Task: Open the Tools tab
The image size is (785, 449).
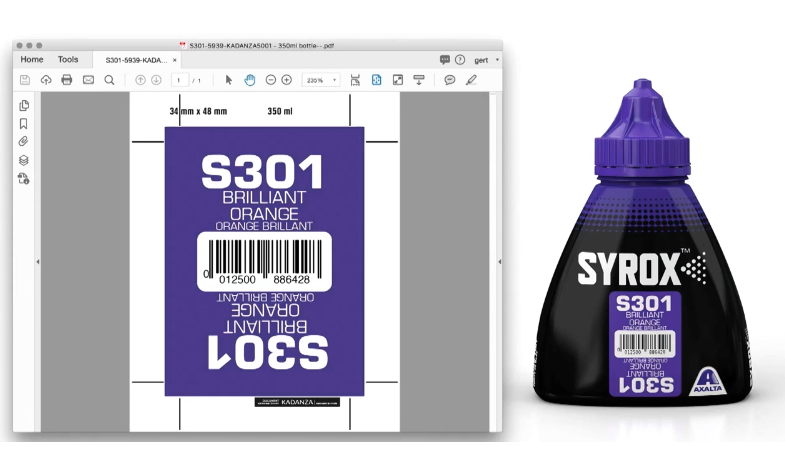Action: [x=68, y=60]
